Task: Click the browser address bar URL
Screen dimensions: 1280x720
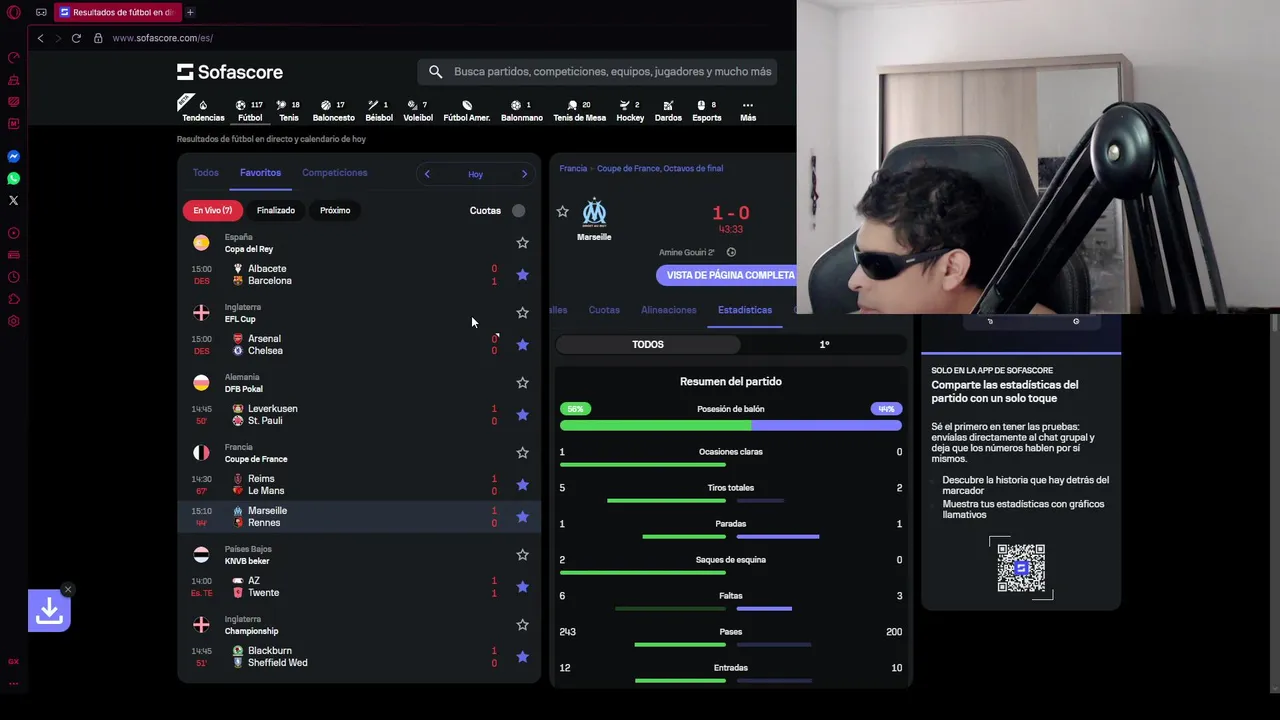Action: click(163, 38)
